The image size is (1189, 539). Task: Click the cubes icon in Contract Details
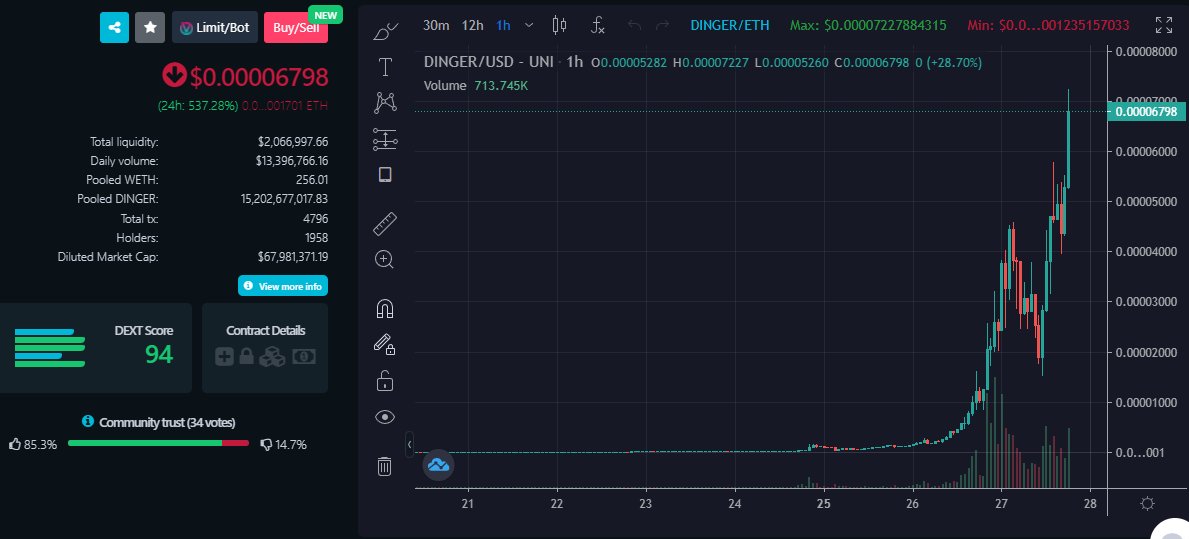pyautogui.click(x=272, y=356)
